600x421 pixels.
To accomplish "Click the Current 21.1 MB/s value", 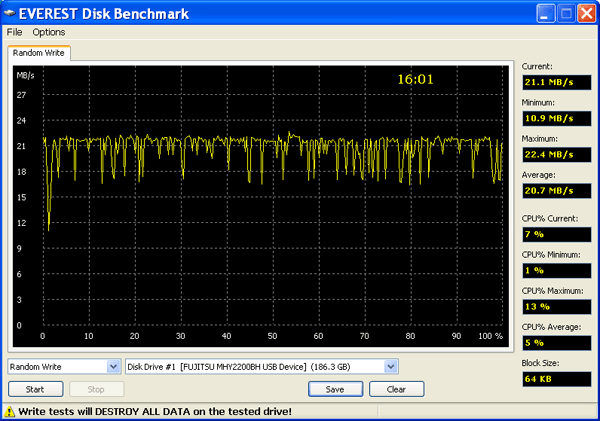I will pyautogui.click(x=557, y=82).
